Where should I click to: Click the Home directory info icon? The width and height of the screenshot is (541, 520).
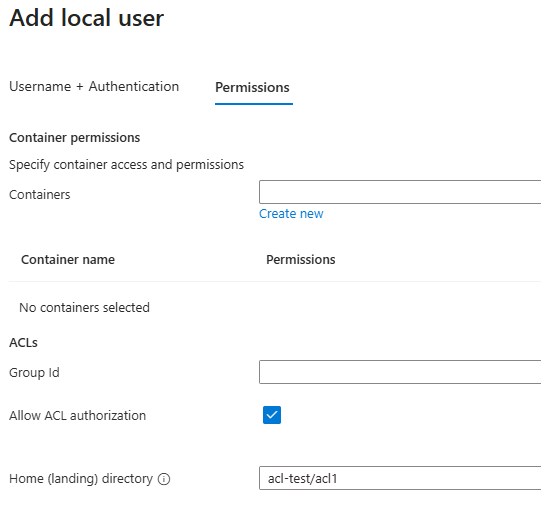coord(164,479)
